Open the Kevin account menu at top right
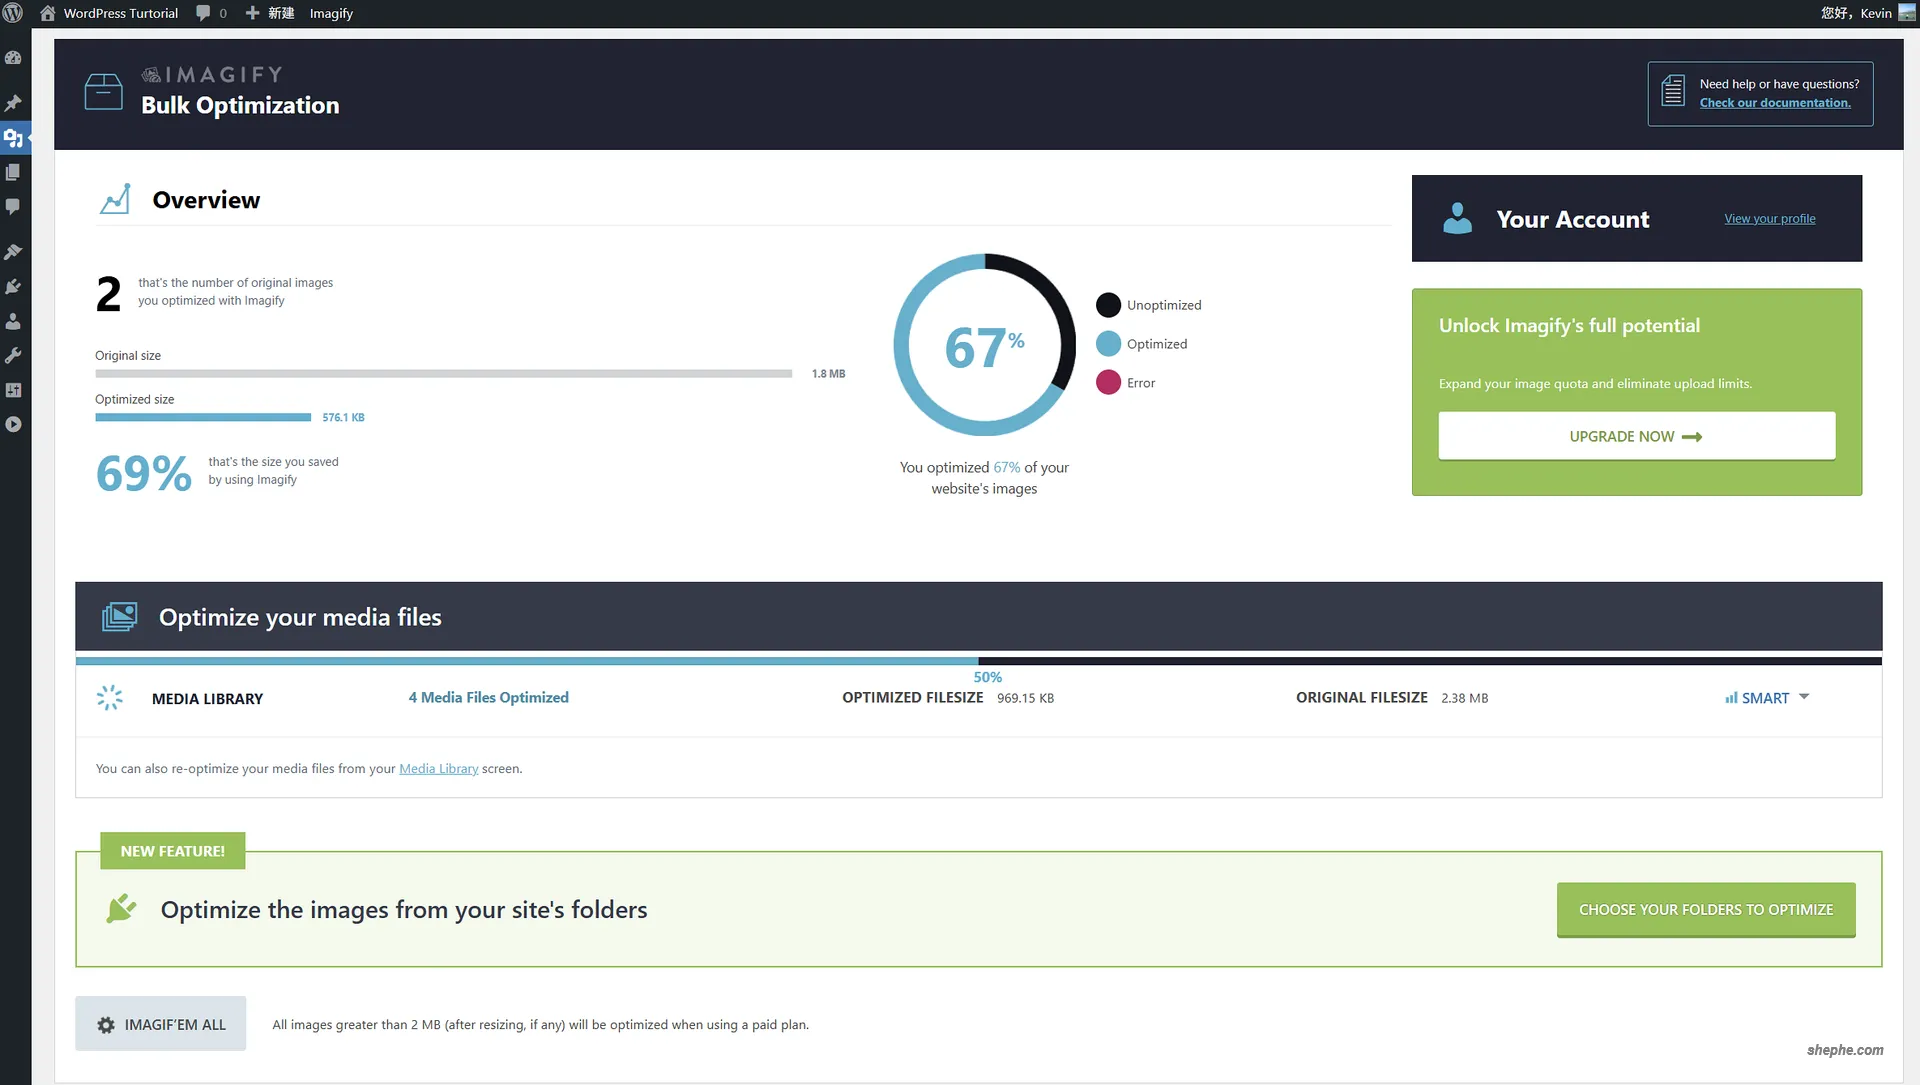This screenshot has height=1085, width=1920. 1861,13
